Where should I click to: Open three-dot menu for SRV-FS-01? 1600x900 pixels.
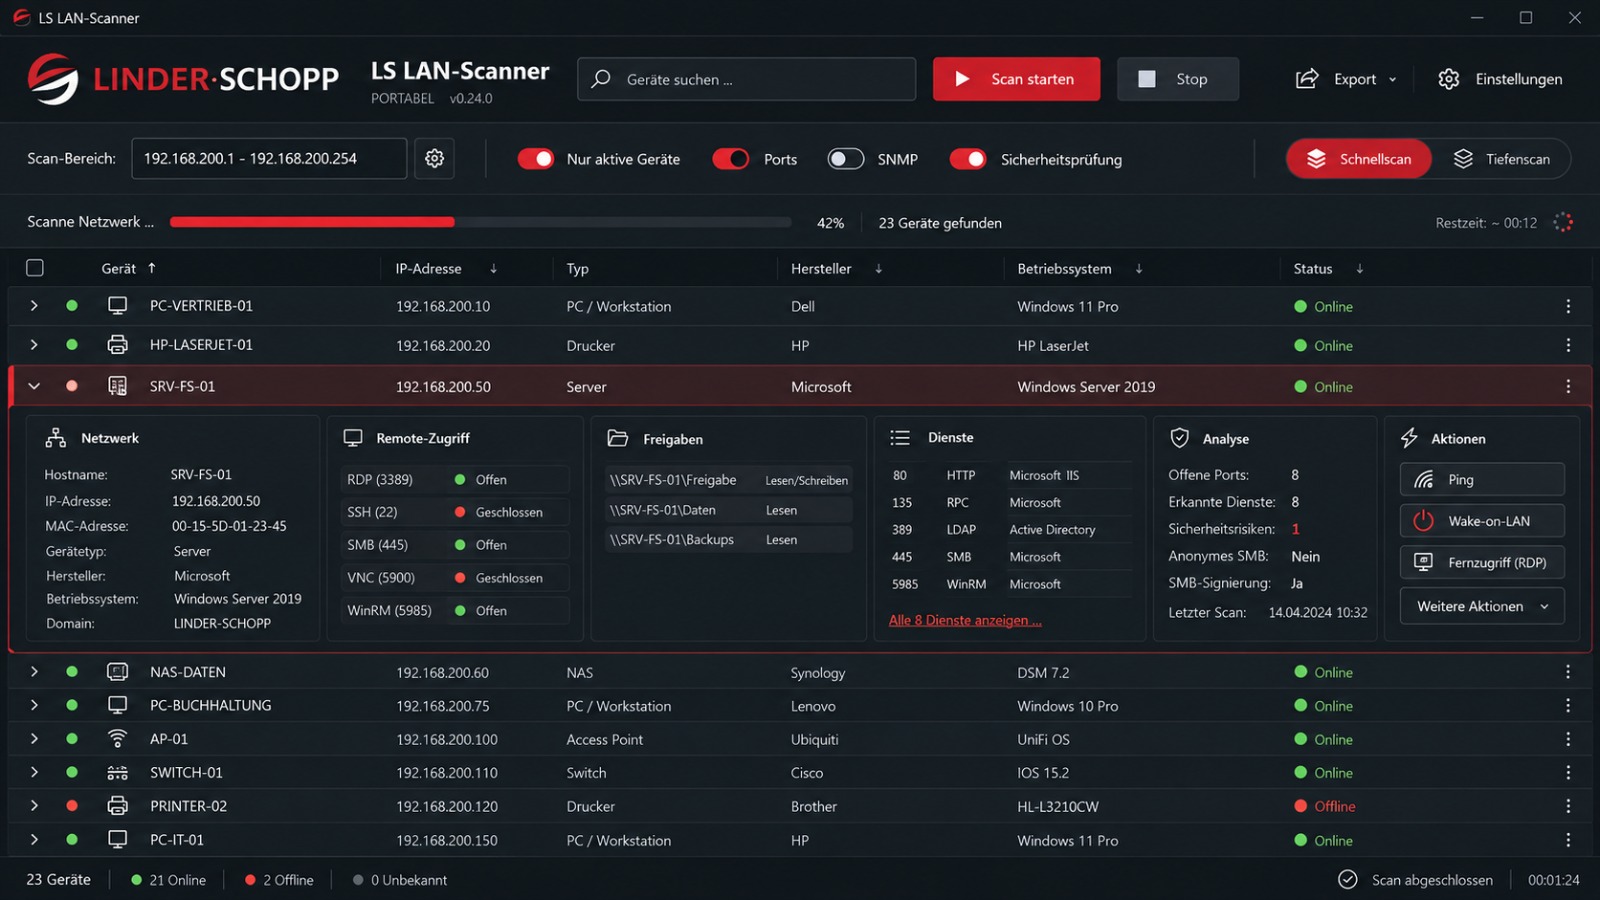click(x=1568, y=386)
